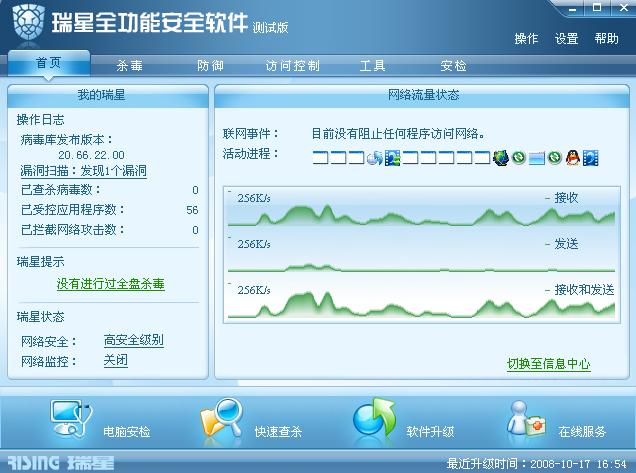Image resolution: width=636 pixels, height=473 pixels.
Task: Minimize the Rising window
Action: (x=573, y=9)
